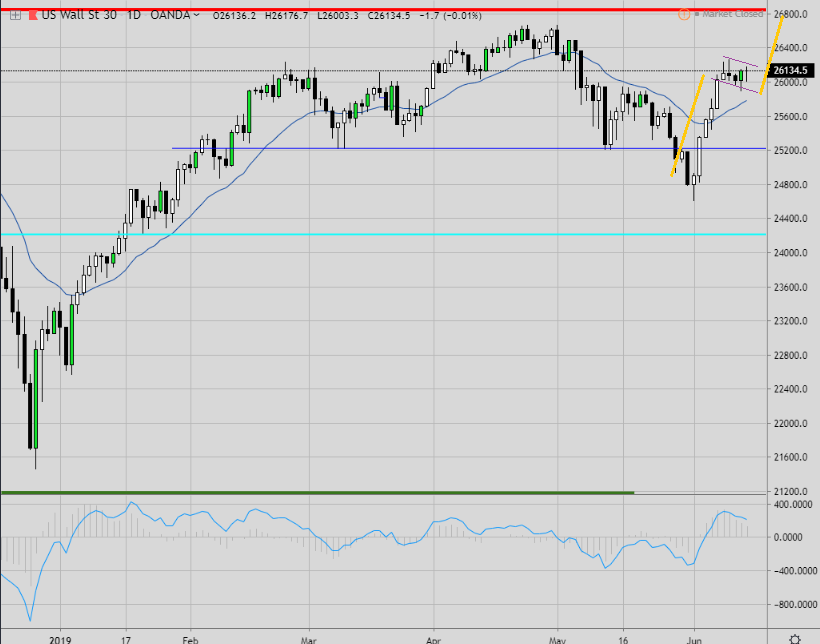
Task: Select the green horizontal line above the indicator pane
Action: pyautogui.click(x=317, y=492)
